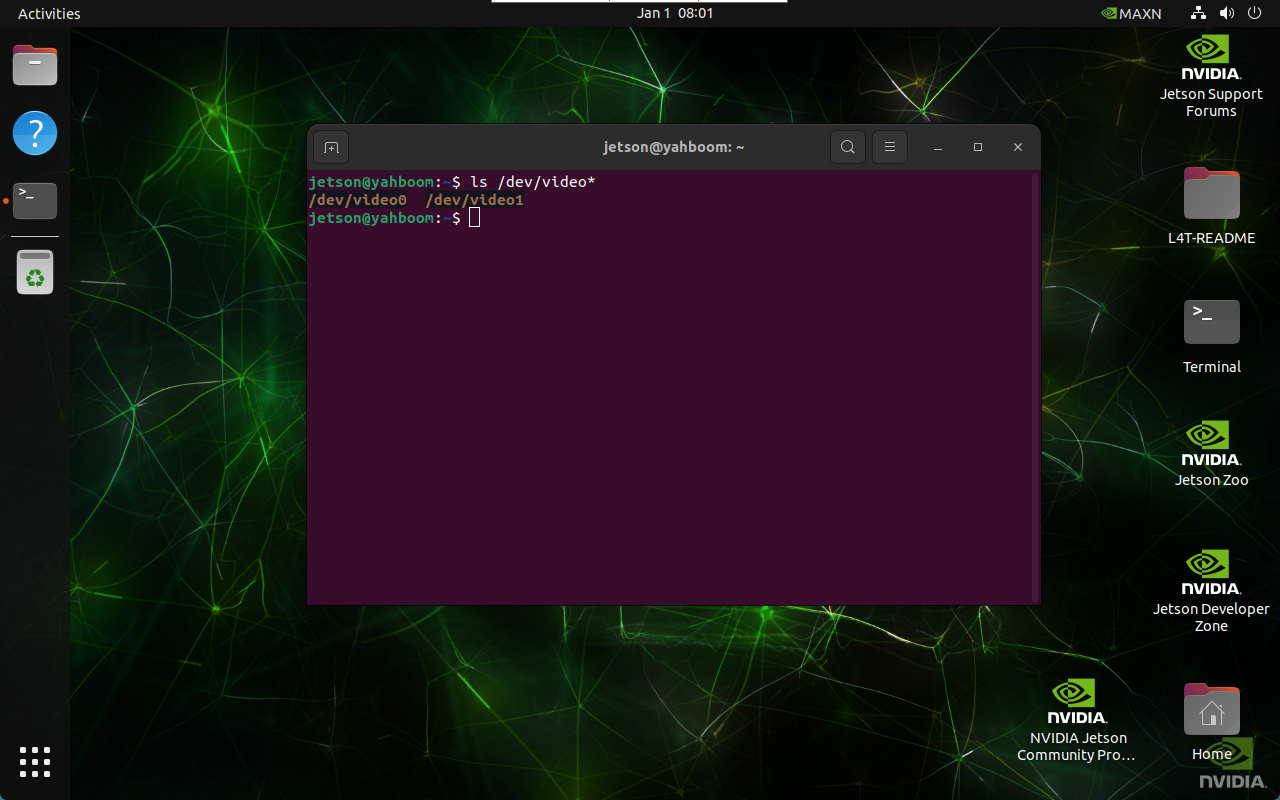Maximize the terminal window
This screenshot has height=800, width=1280.
pos(978,147)
